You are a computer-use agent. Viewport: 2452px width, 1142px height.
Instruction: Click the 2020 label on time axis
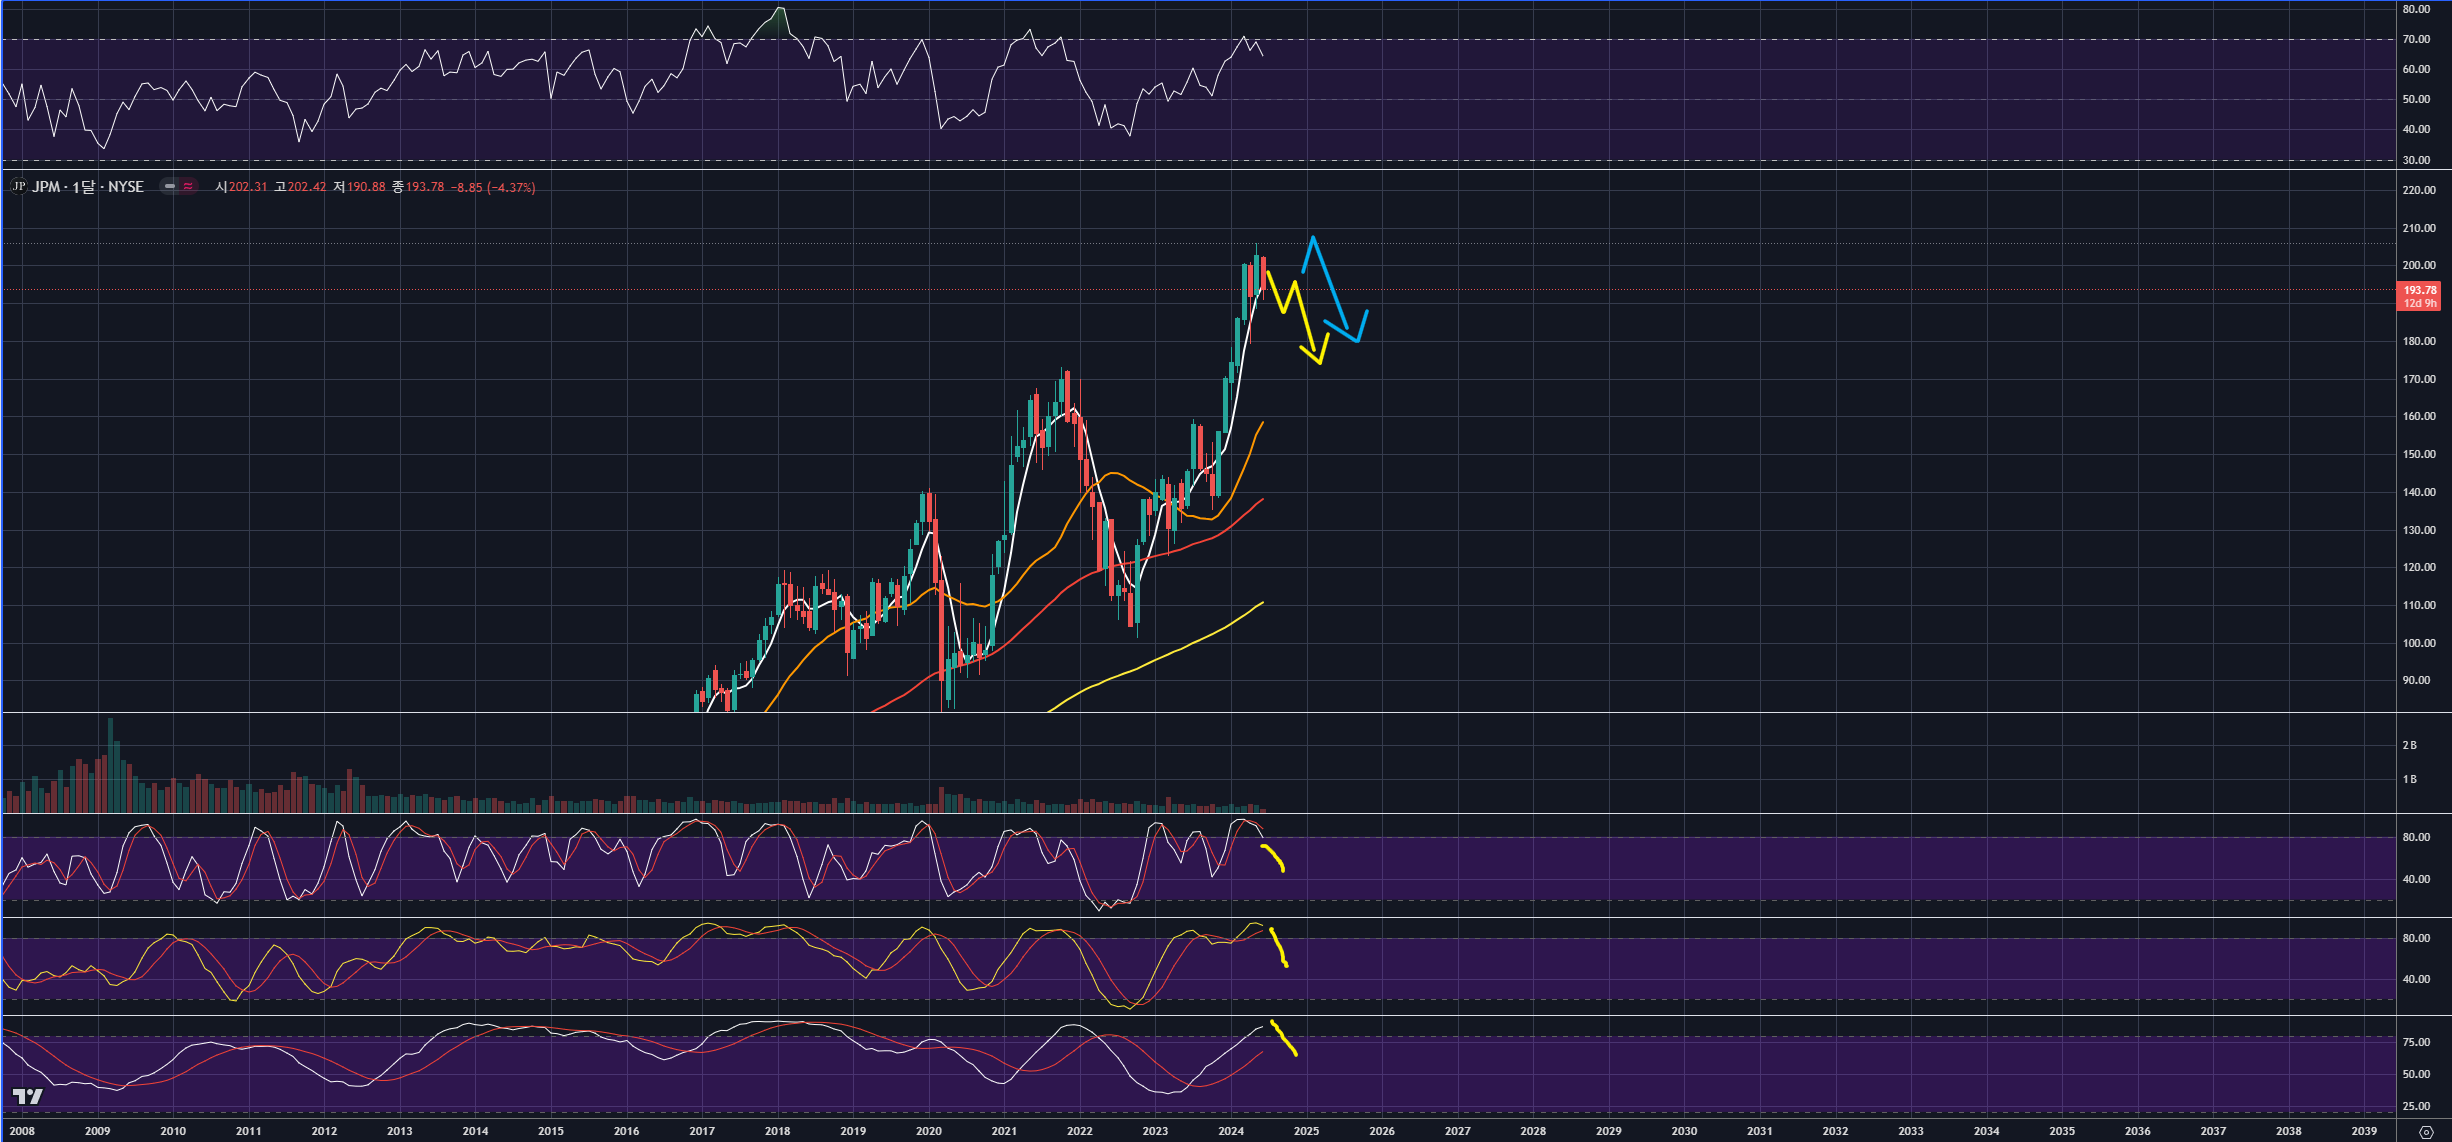pos(928,1131)
